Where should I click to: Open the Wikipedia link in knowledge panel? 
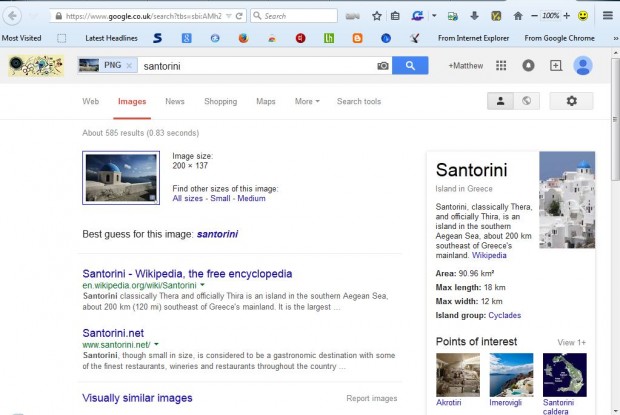pos(489,255)
